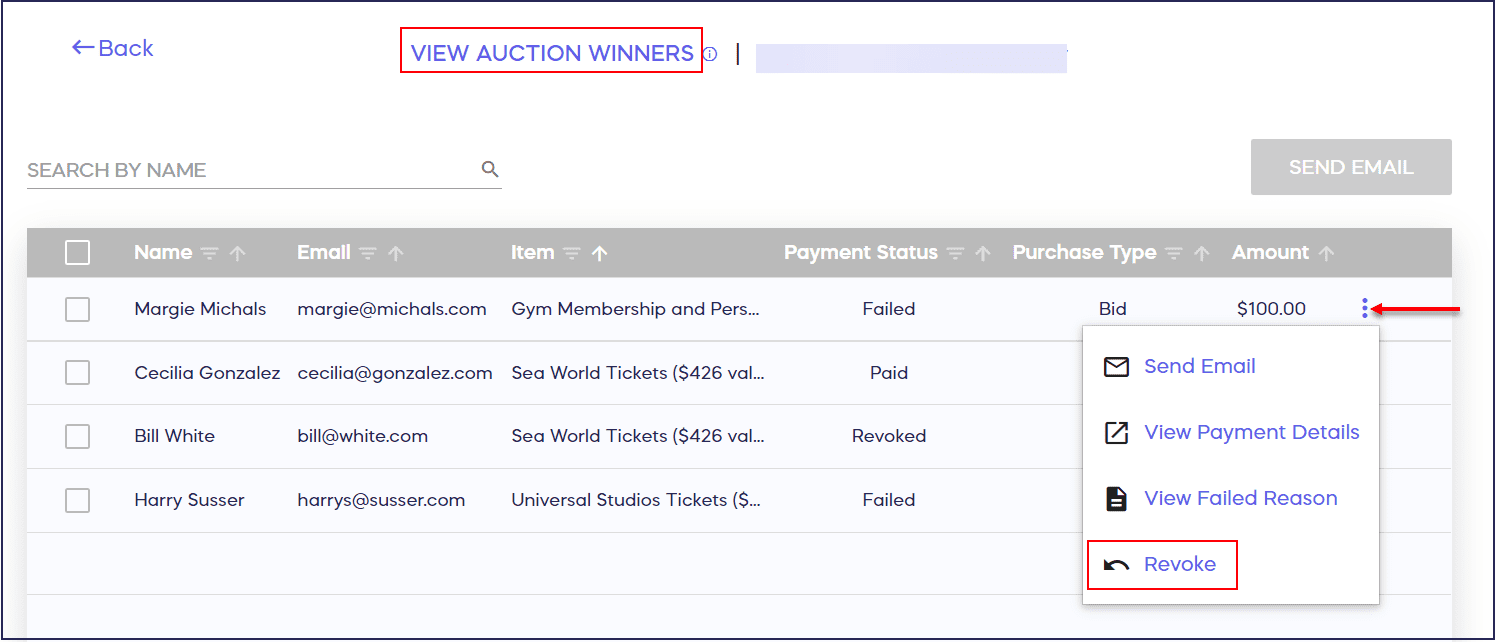The width and height of the screenshot is (1495, 642).
Task: Sort by Amount using the arrow icon
Action: pyautogui.click(x=1327, y=254)
